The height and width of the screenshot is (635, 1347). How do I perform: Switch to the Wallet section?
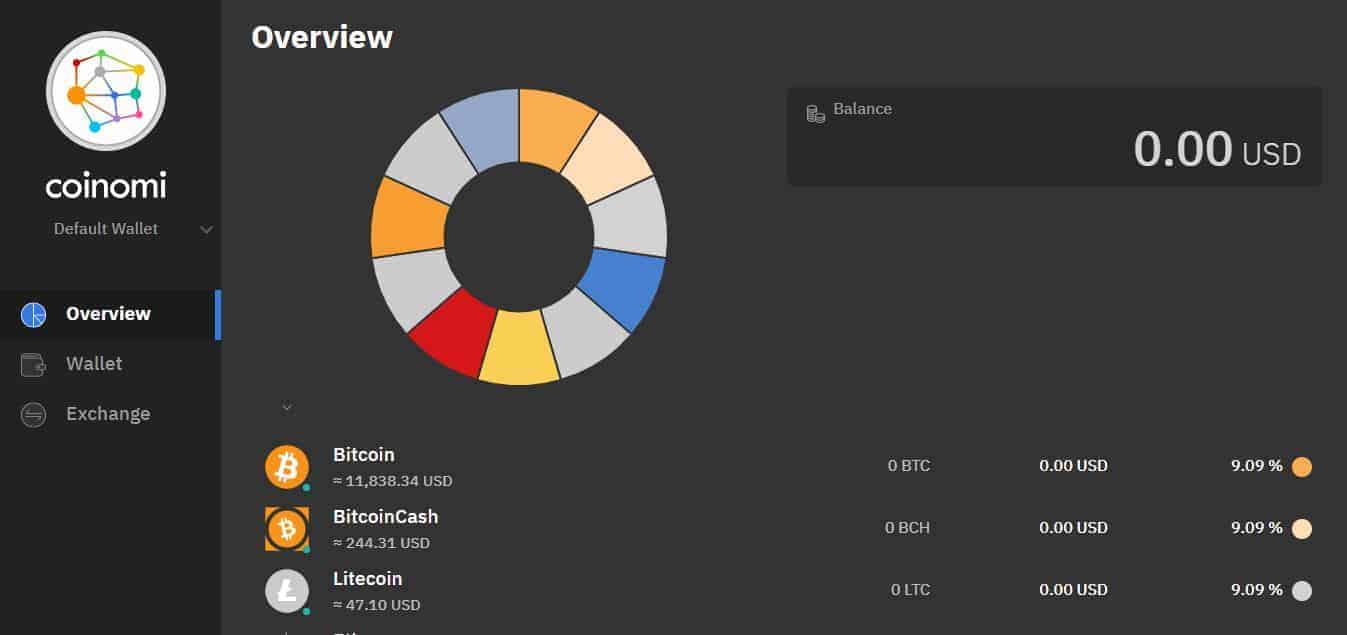(x=94, y=364)
